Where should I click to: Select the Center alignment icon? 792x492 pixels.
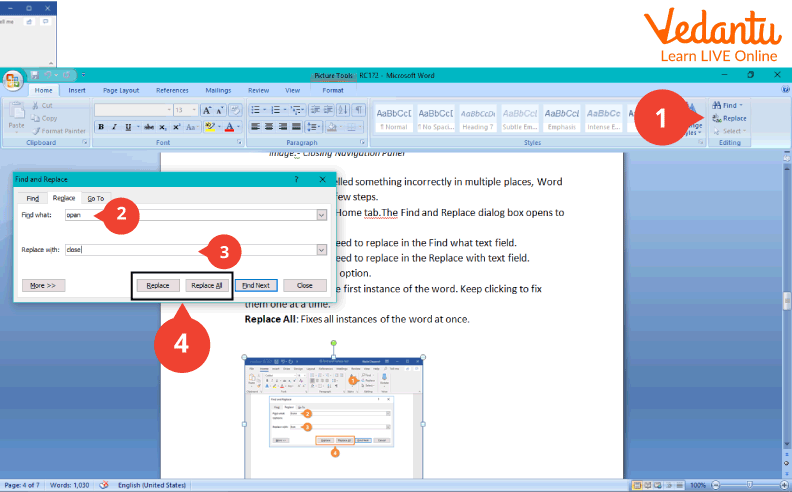click(x=269, y=127)
